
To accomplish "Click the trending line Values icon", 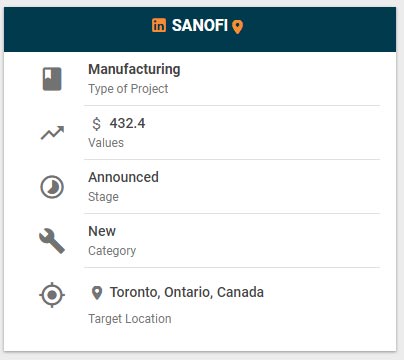I will pos(52,133).
